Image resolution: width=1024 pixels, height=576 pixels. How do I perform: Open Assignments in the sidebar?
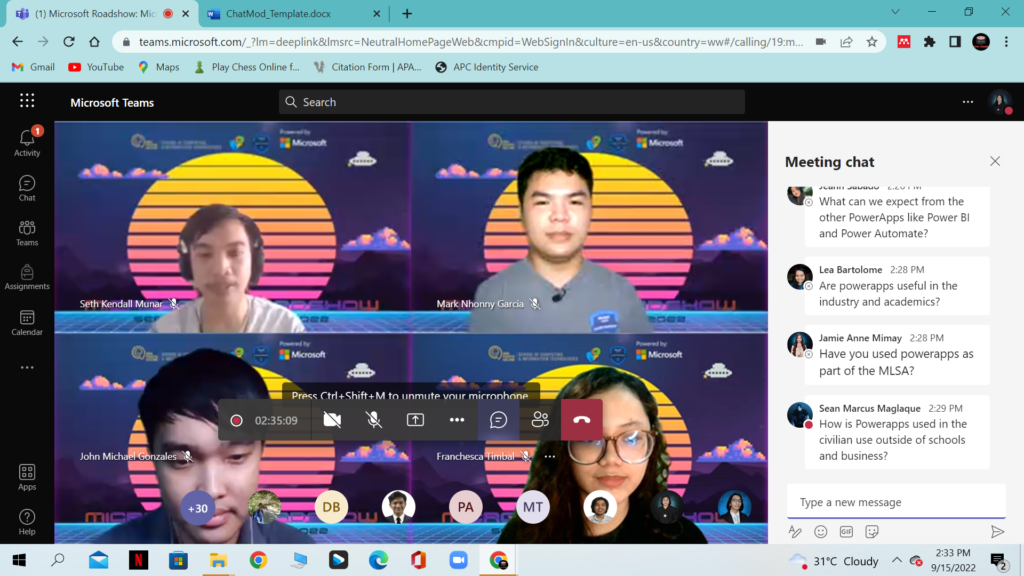pos(27,278)
